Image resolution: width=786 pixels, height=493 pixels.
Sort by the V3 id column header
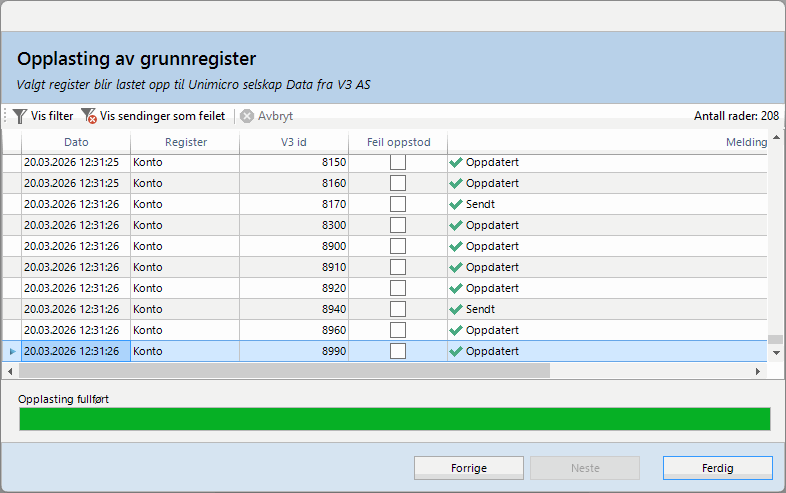(294, 142)
